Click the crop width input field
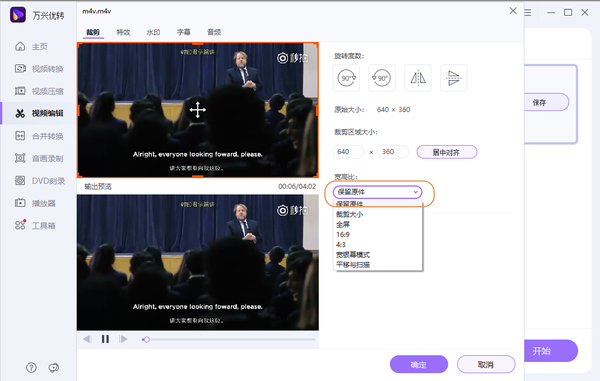The width and height of the screenshot is (600, 381). point(348,152)
